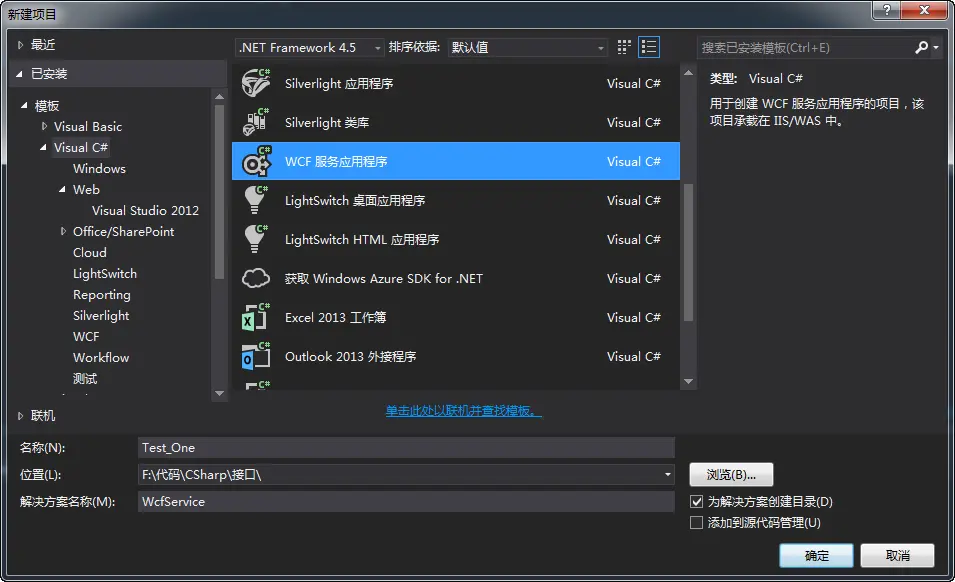Switch to small icons view
955x582 pixels.
coord(624,47)
